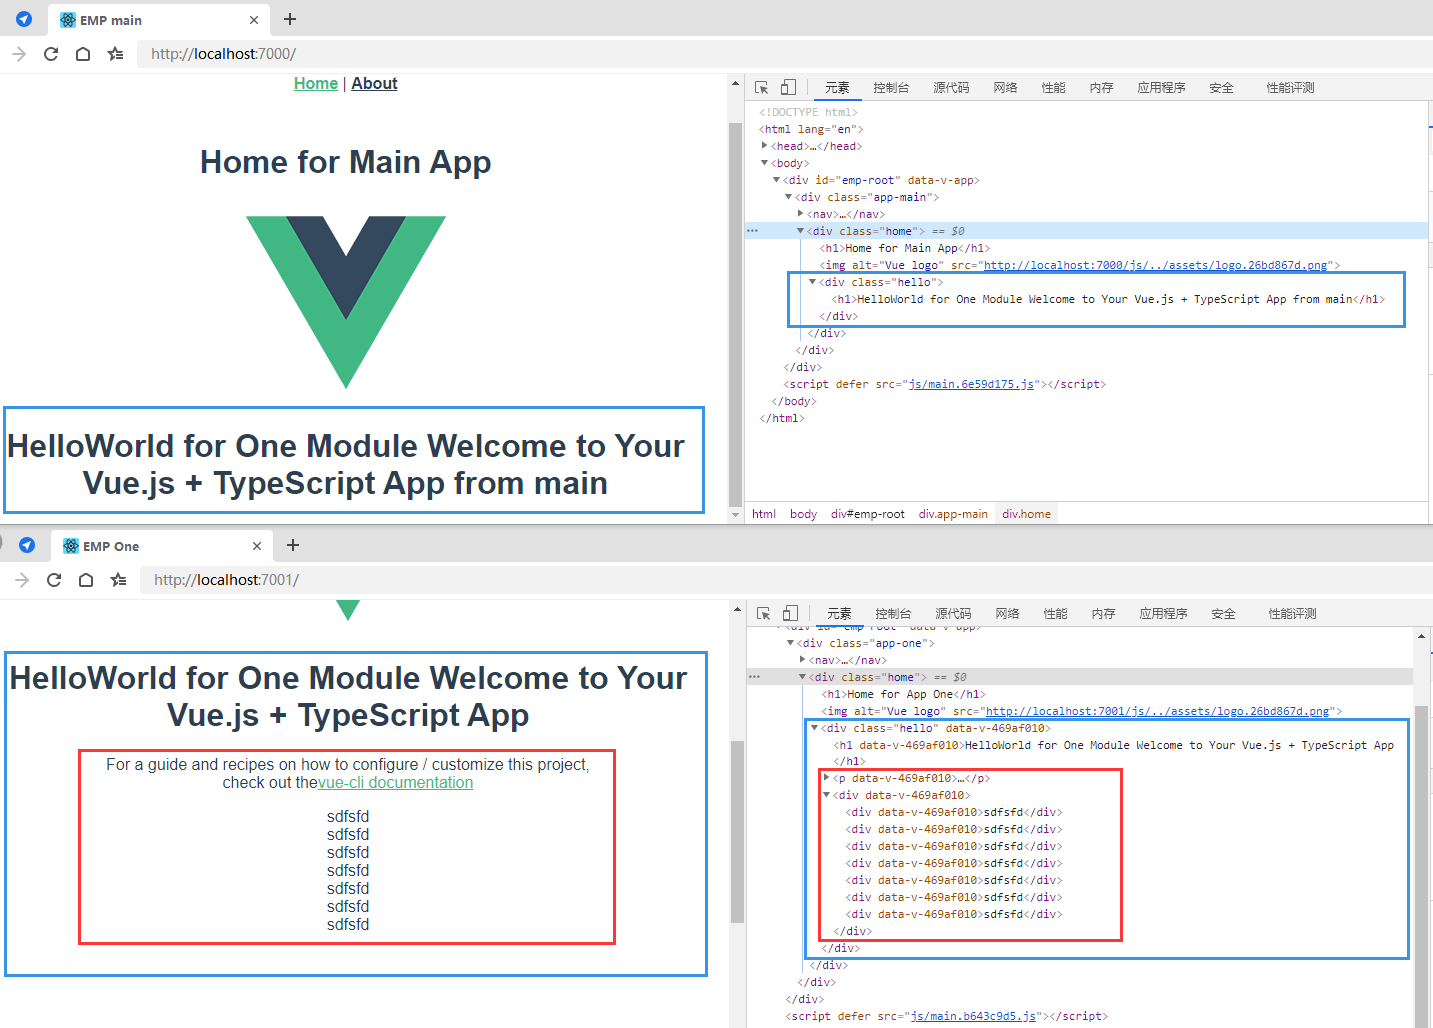
Task: Select html in upper breadcrumb bar
Action: (x=764, y=514)
